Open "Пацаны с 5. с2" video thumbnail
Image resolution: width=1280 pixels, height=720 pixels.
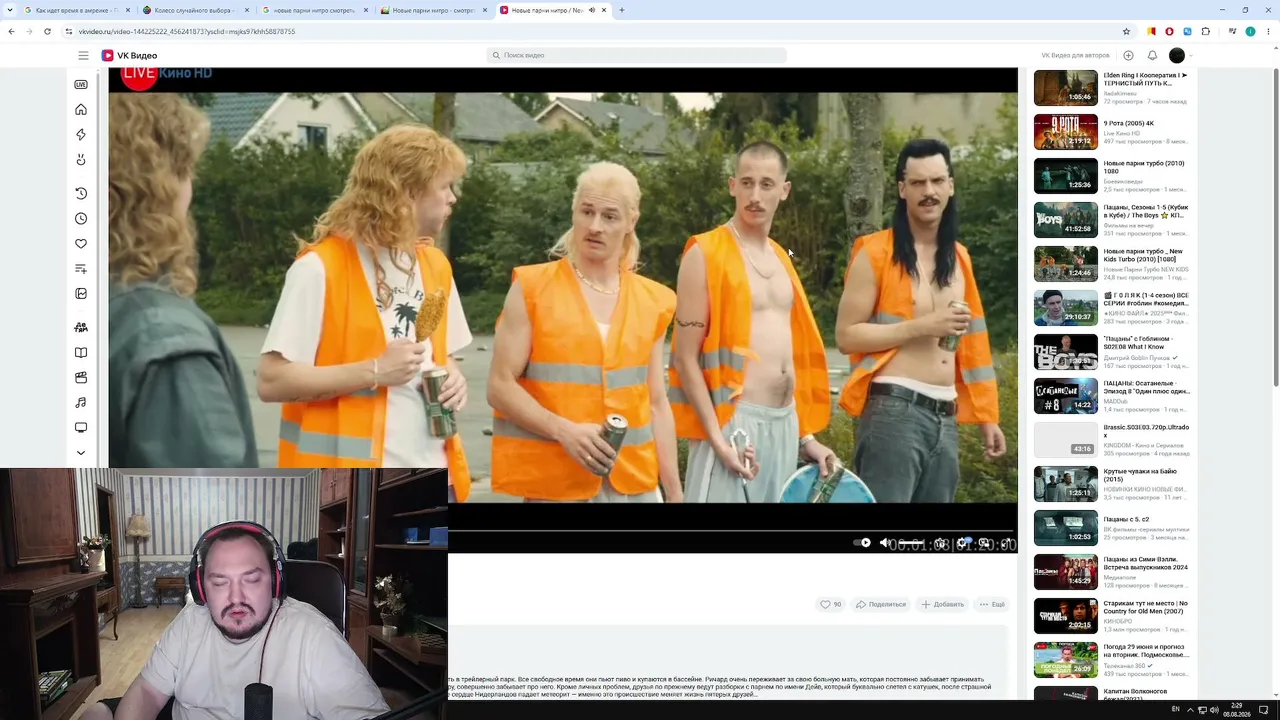click(x=1065, y=528)
